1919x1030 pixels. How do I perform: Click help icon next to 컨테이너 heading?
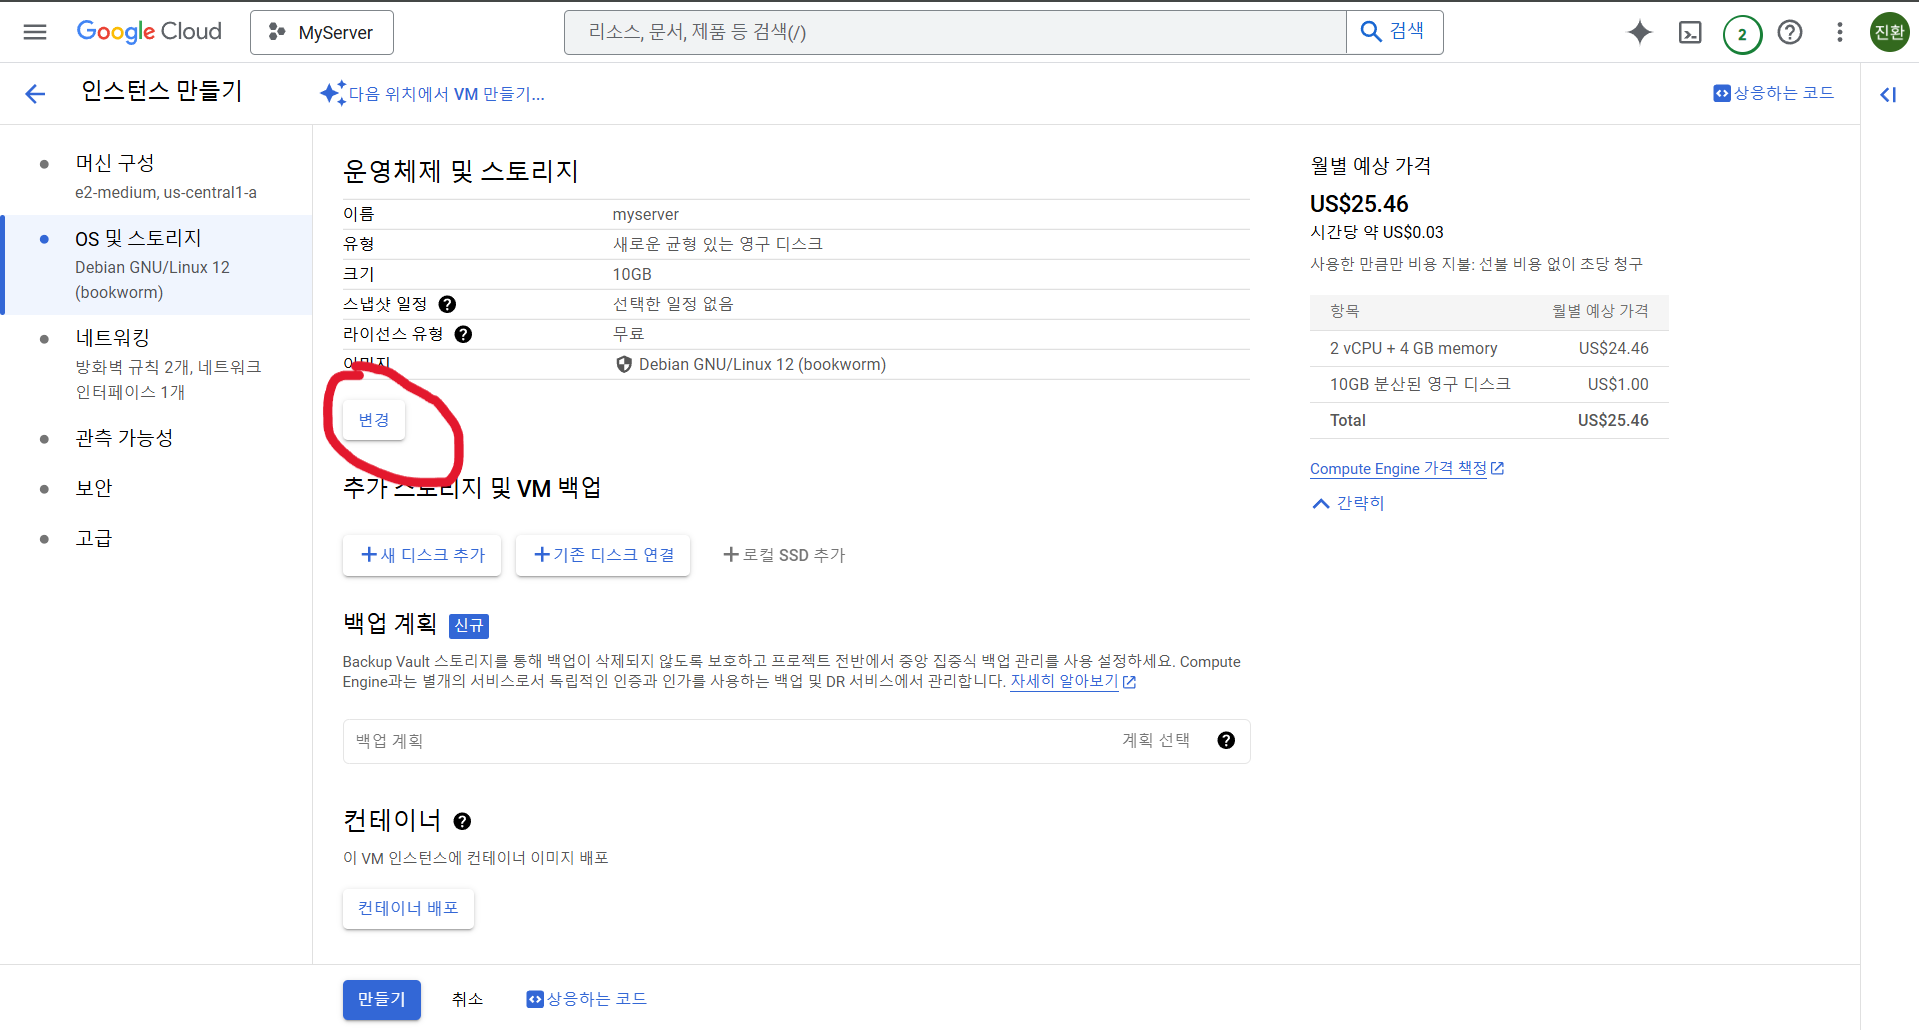[462, 821]
